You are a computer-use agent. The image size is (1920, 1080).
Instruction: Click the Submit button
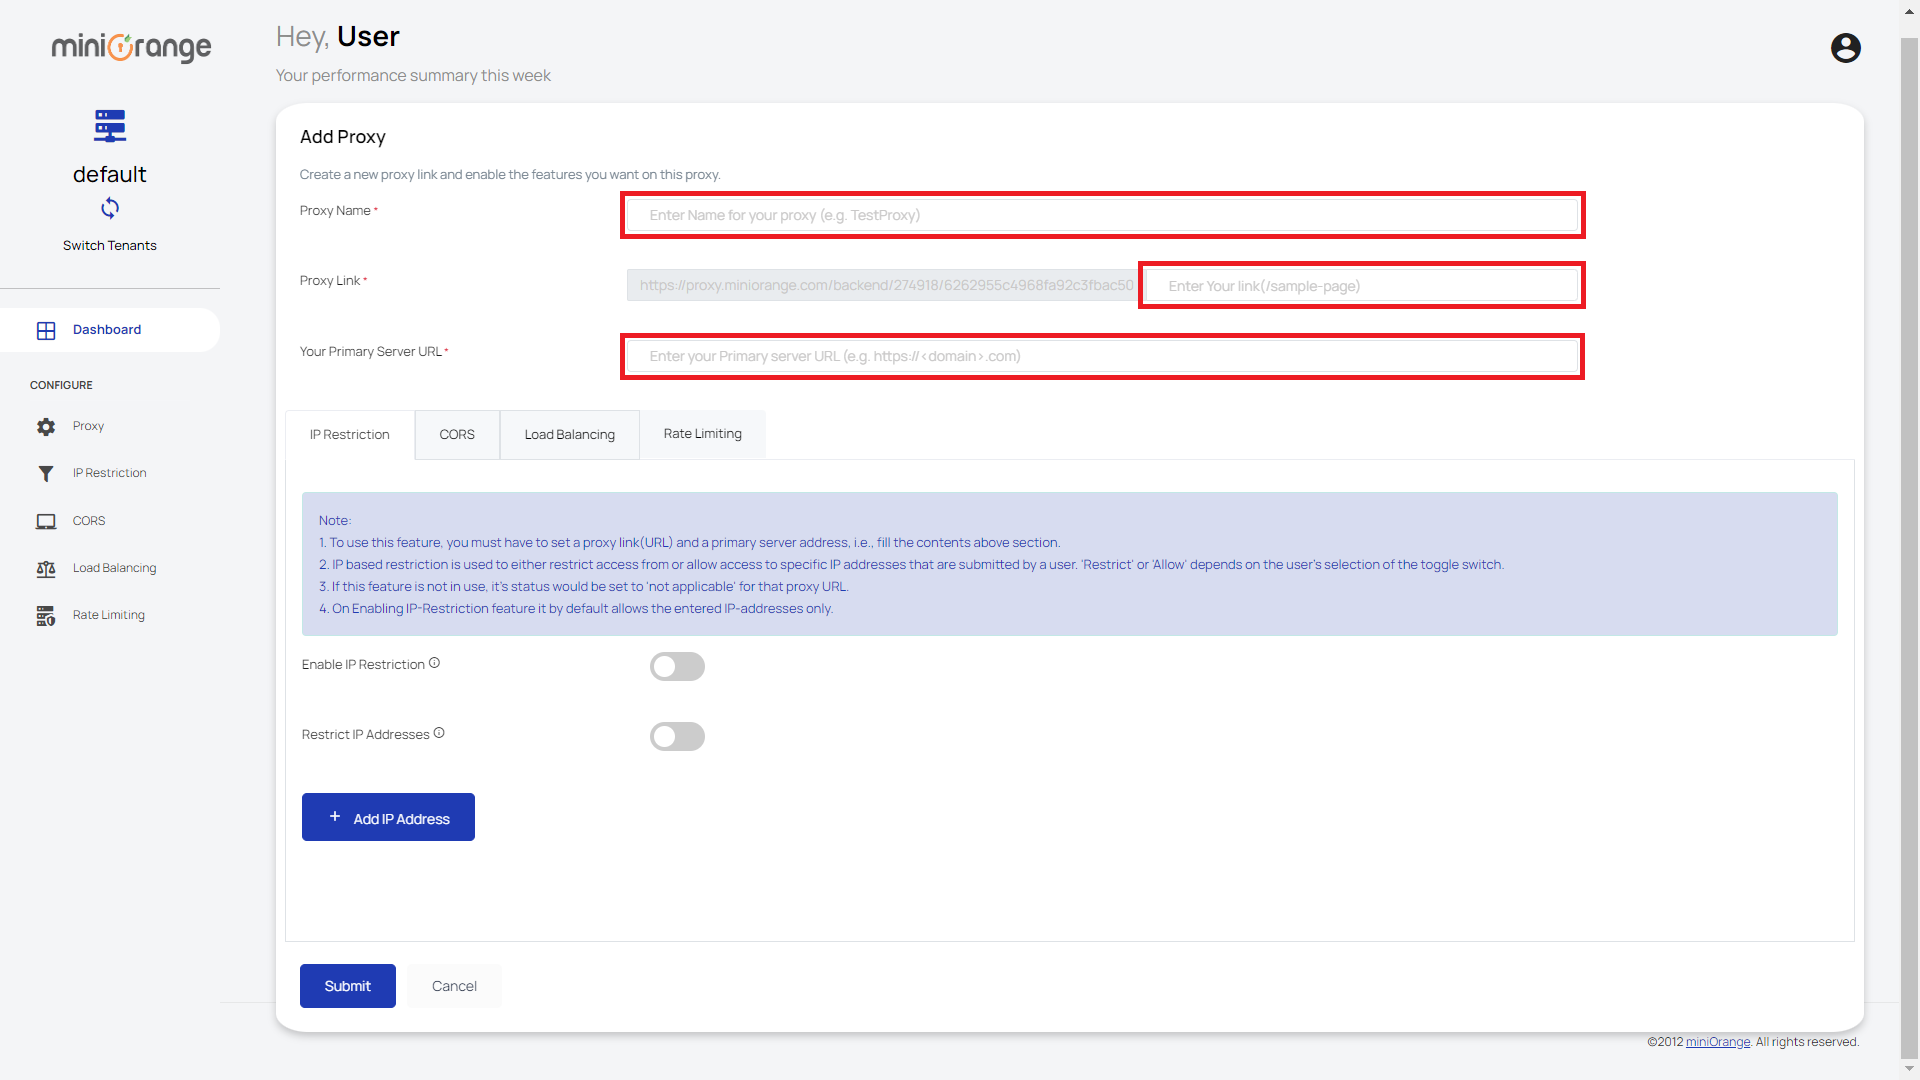pos(347,985)
